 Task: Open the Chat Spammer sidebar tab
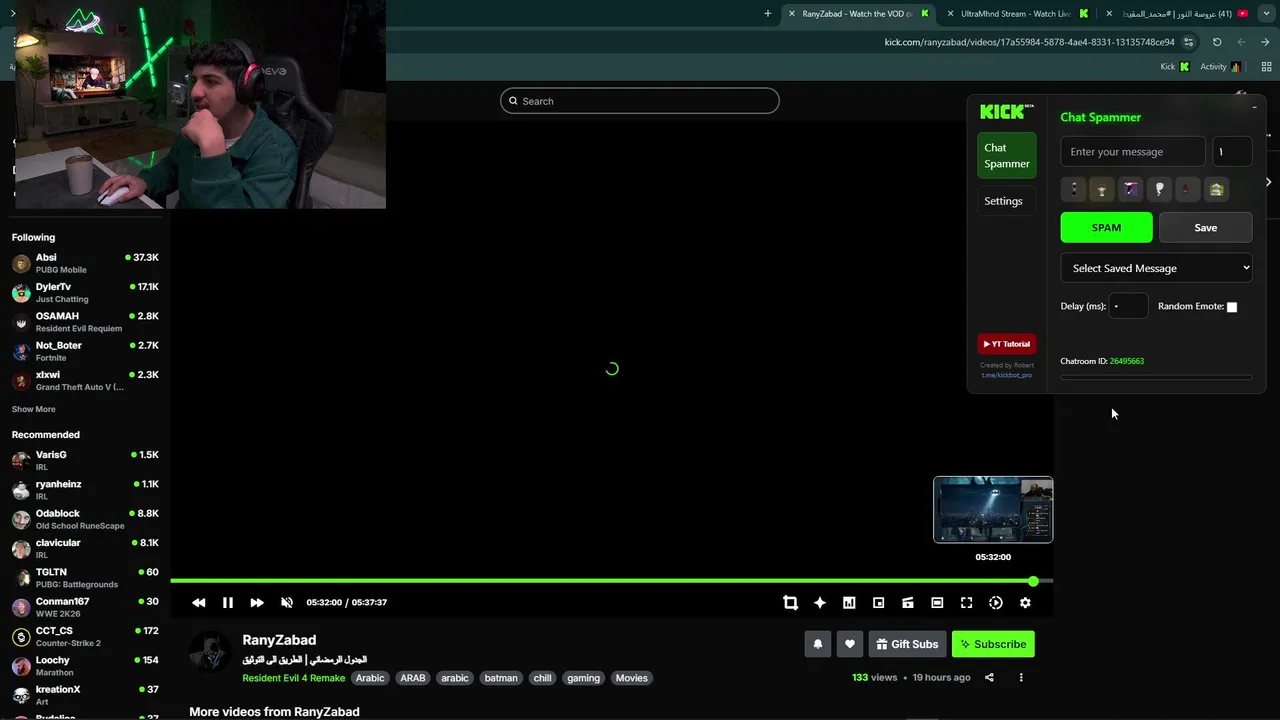(1007, 156)
